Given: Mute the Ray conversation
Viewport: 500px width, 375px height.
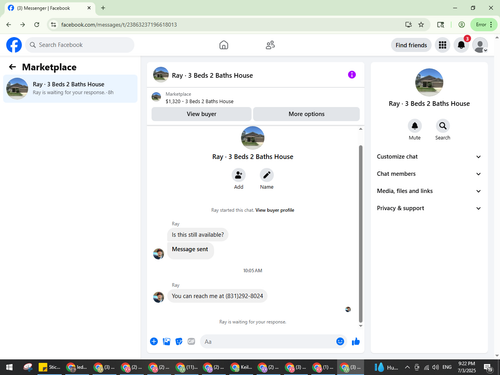Looking at the screenshot, I should click(415, 126).
